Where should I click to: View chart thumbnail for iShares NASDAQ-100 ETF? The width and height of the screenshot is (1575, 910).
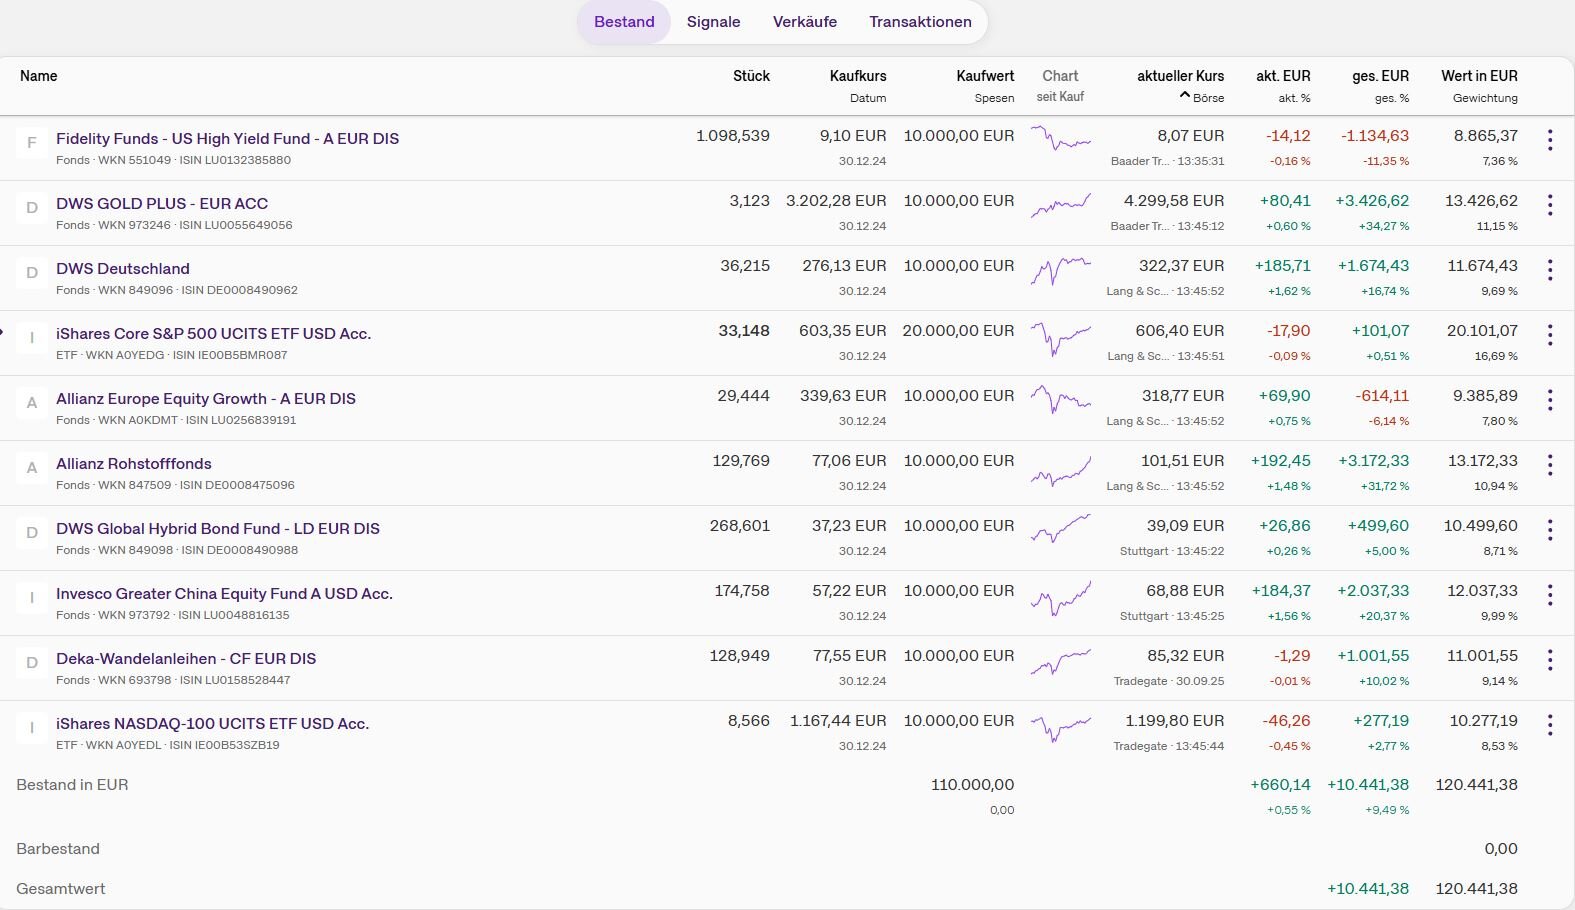click(x=1060, y=727)
